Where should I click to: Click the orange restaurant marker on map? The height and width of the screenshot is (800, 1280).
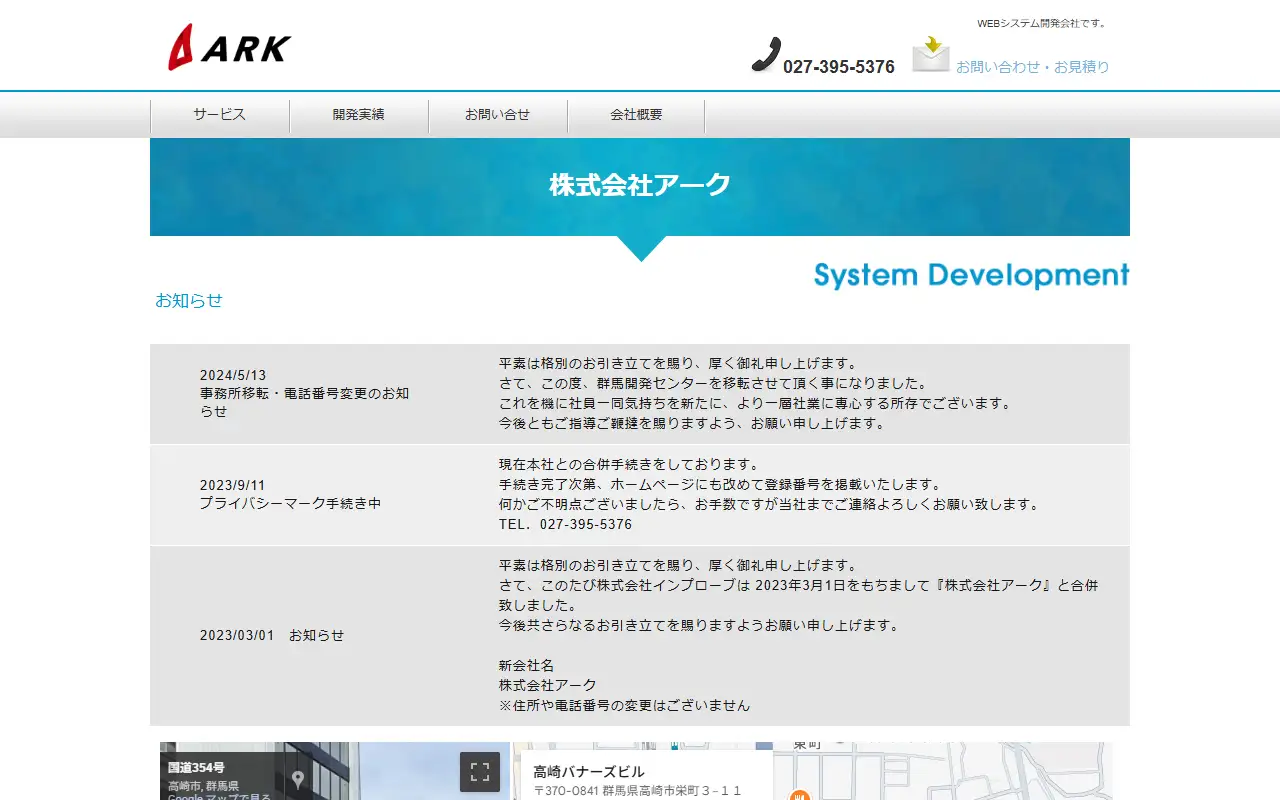(x=799, y=795)
